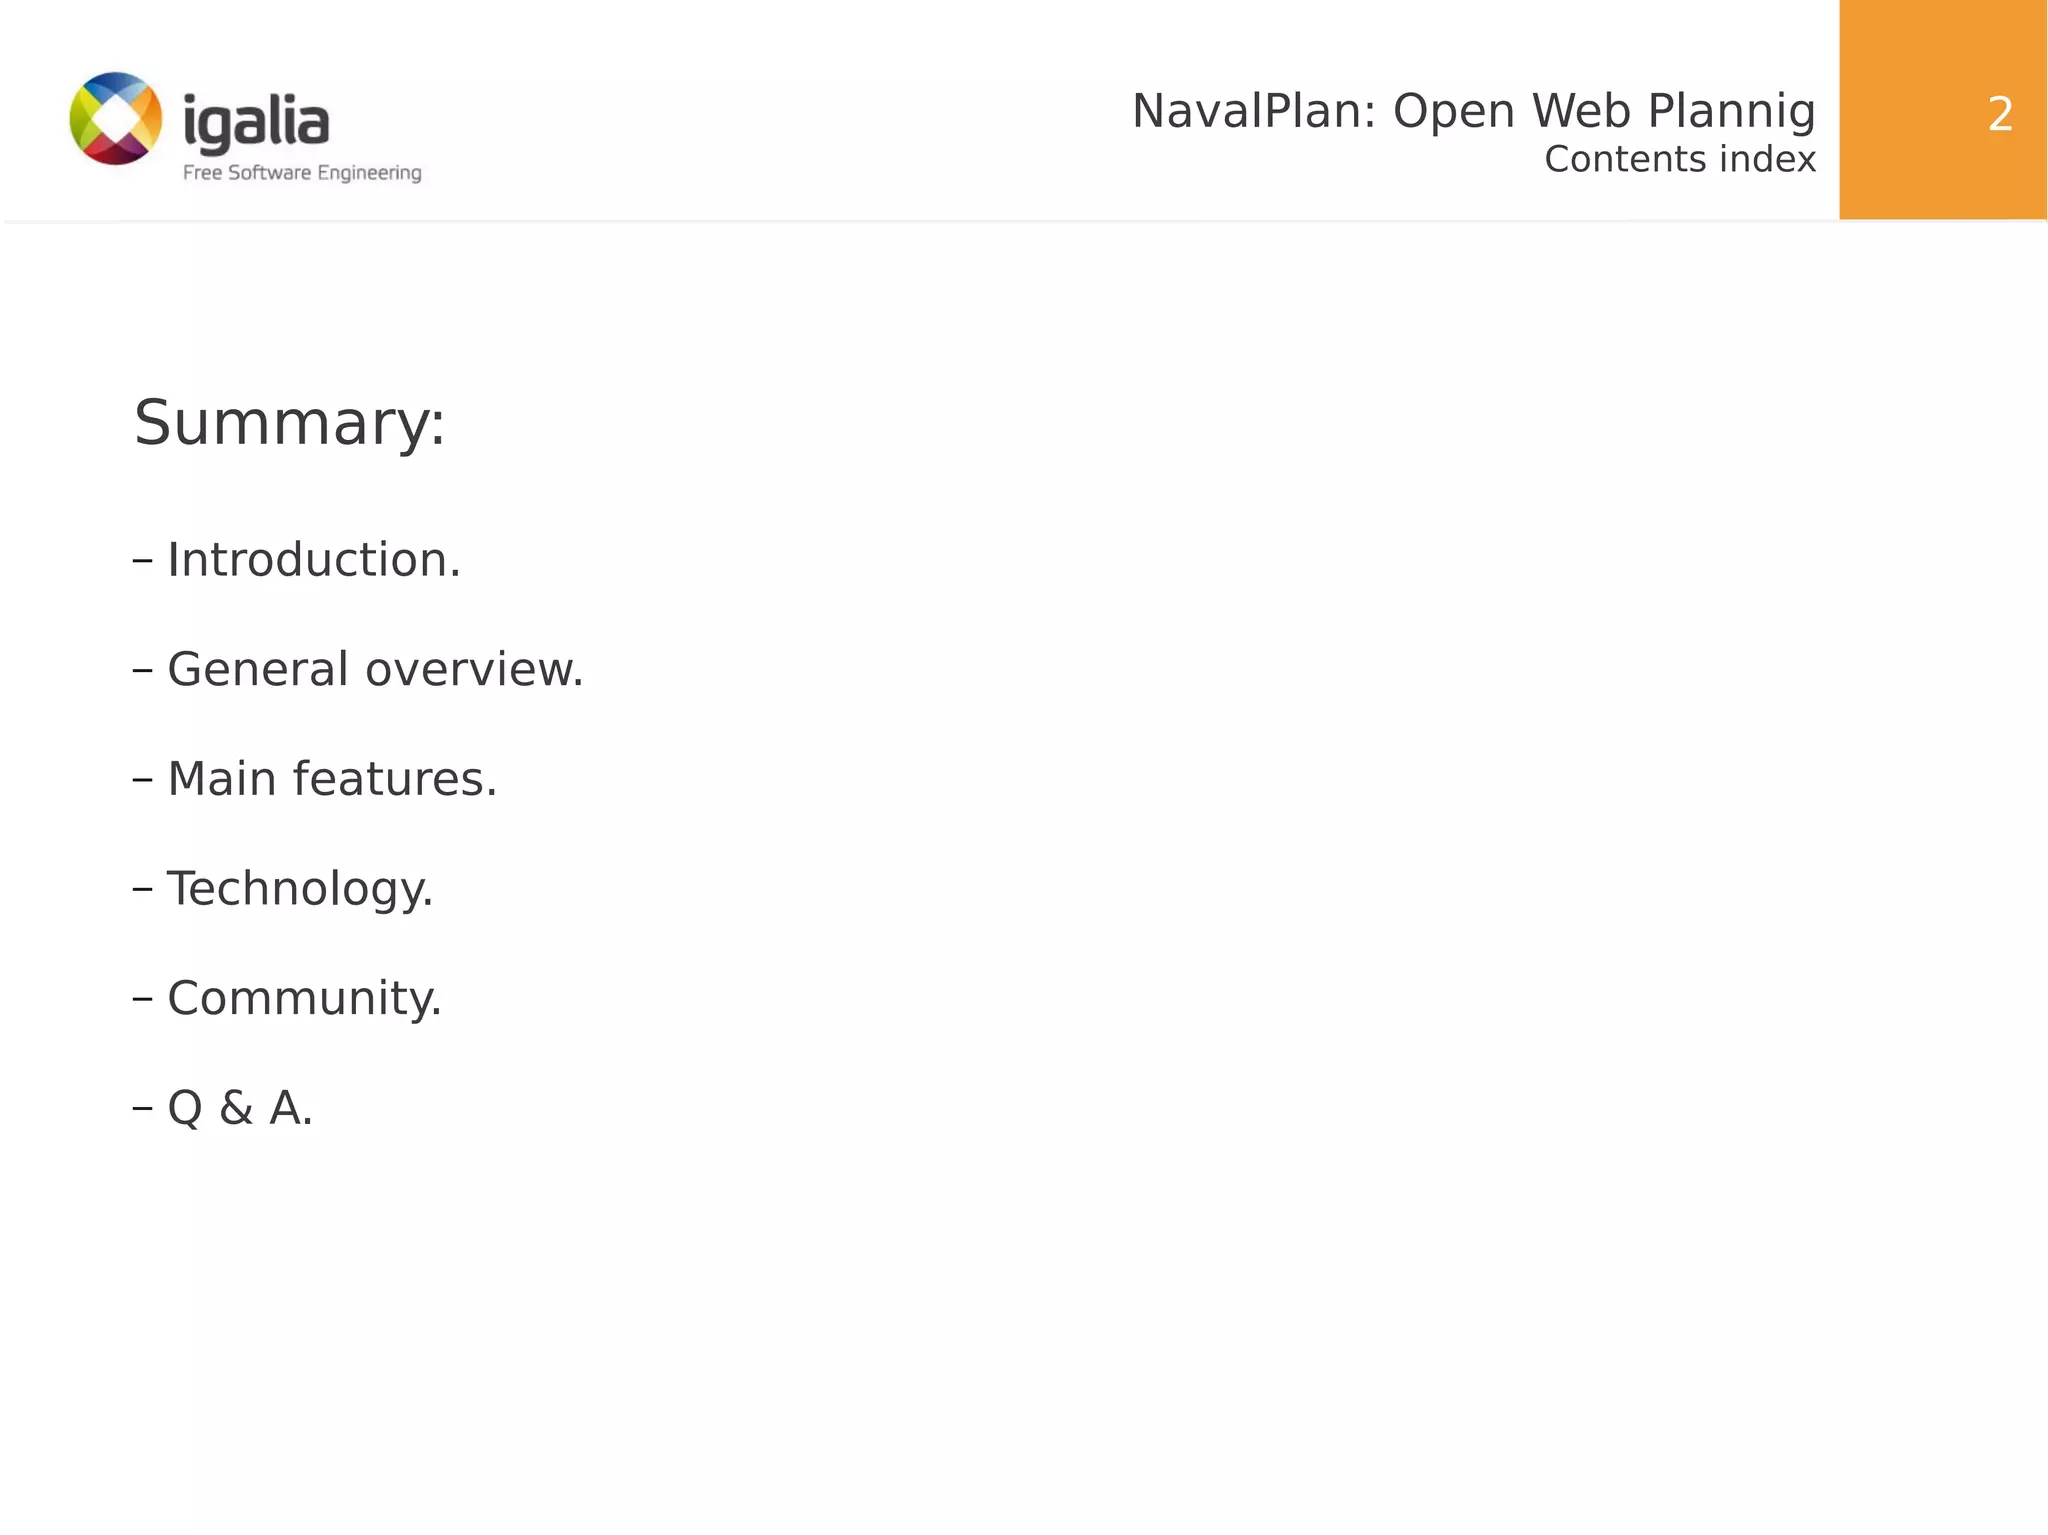Click the dash before Community
Image resolution: width=2048 pixels, height=1535 pixels.
(x=142, y=999)
